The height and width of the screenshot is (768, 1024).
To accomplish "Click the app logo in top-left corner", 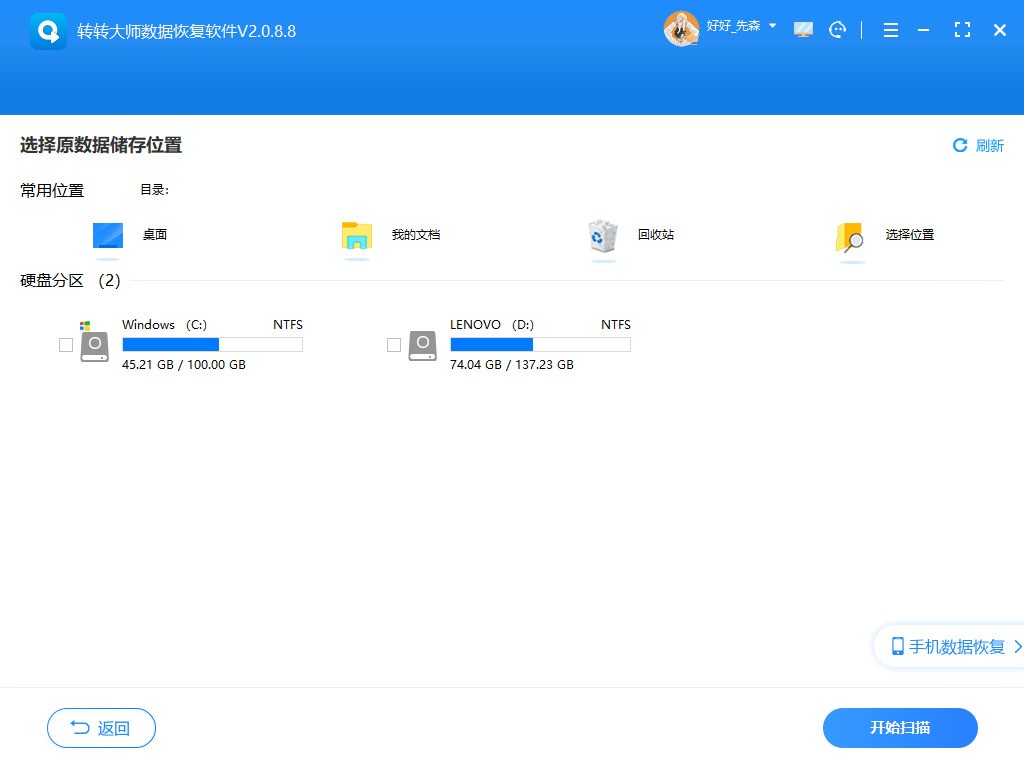I will coord(47,30).
